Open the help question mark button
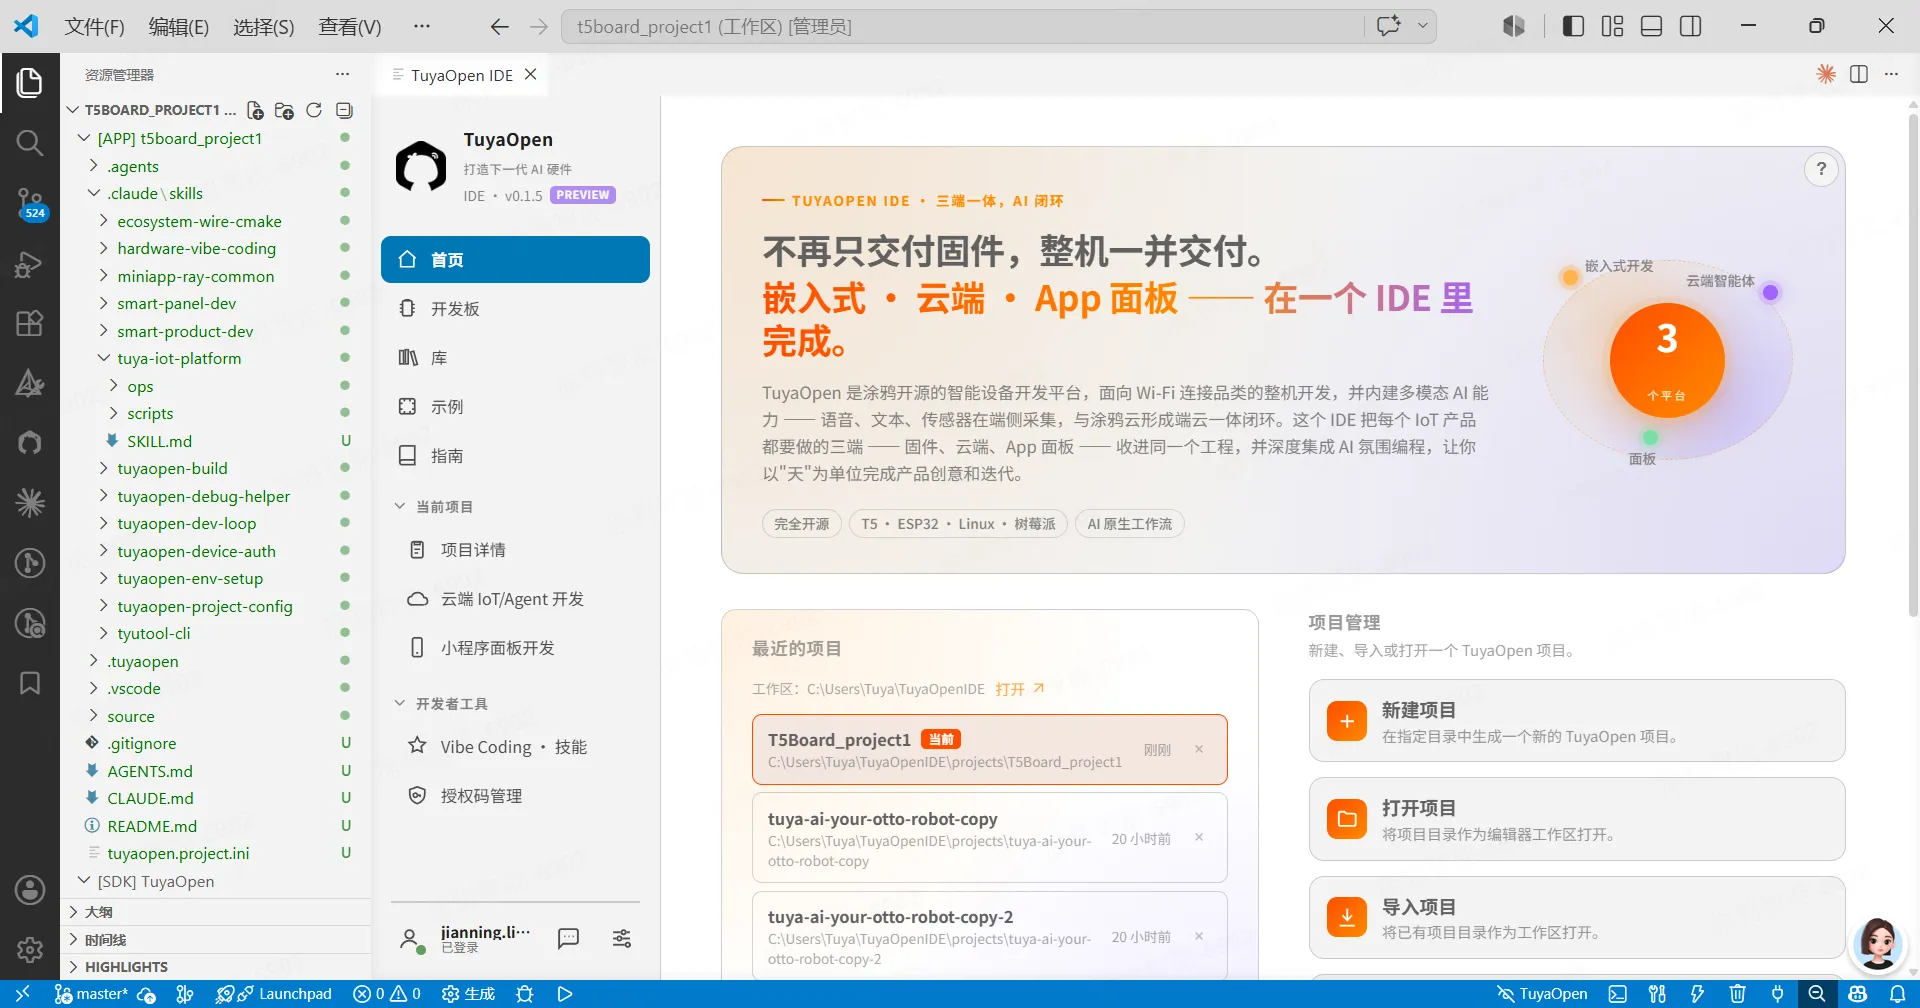The width and height of the screenshot is (1920, 1008). tap(1821, 169)
